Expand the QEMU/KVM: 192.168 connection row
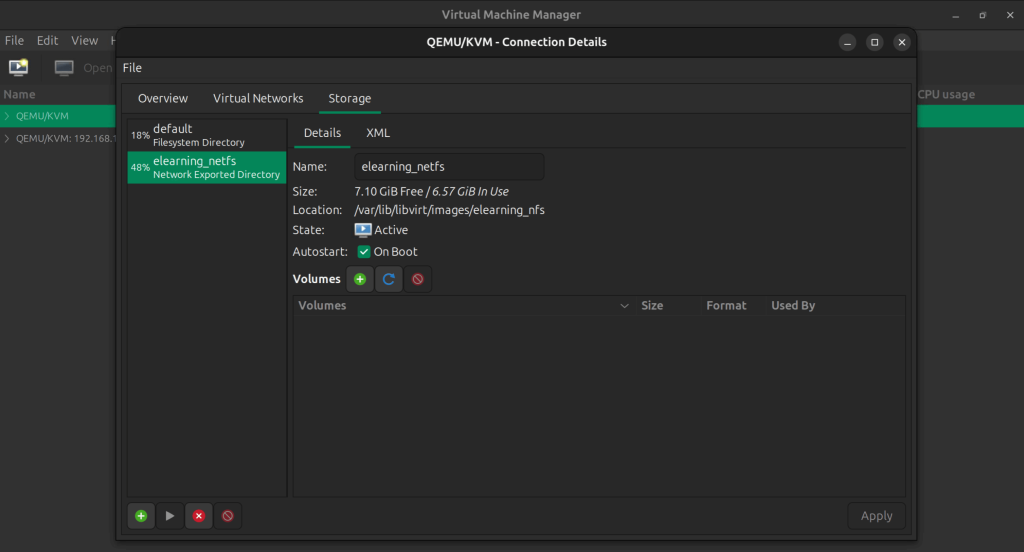This screenshot has width=1024, height=552. (7, 138)
